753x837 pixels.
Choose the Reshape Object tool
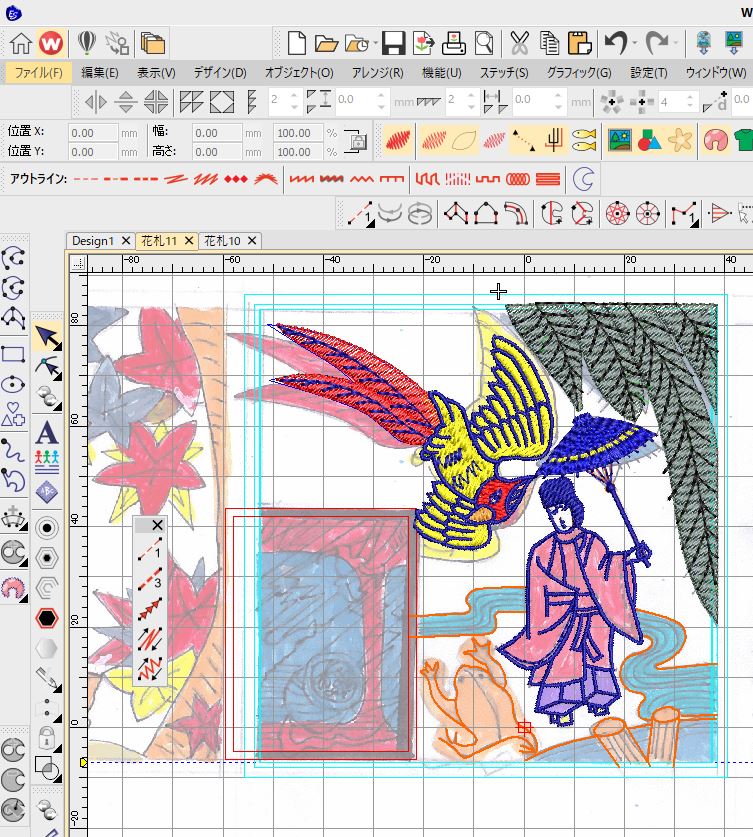(x=47, y=367)
